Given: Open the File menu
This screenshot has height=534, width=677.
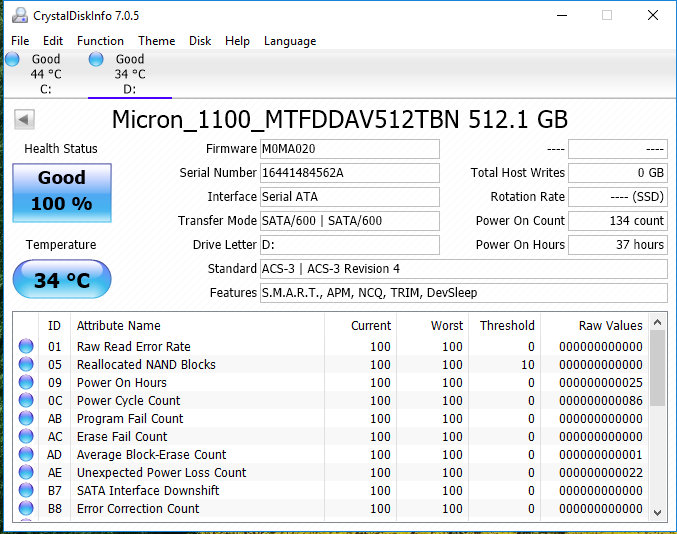Looking at the screenshot, I should pos(20,41).
